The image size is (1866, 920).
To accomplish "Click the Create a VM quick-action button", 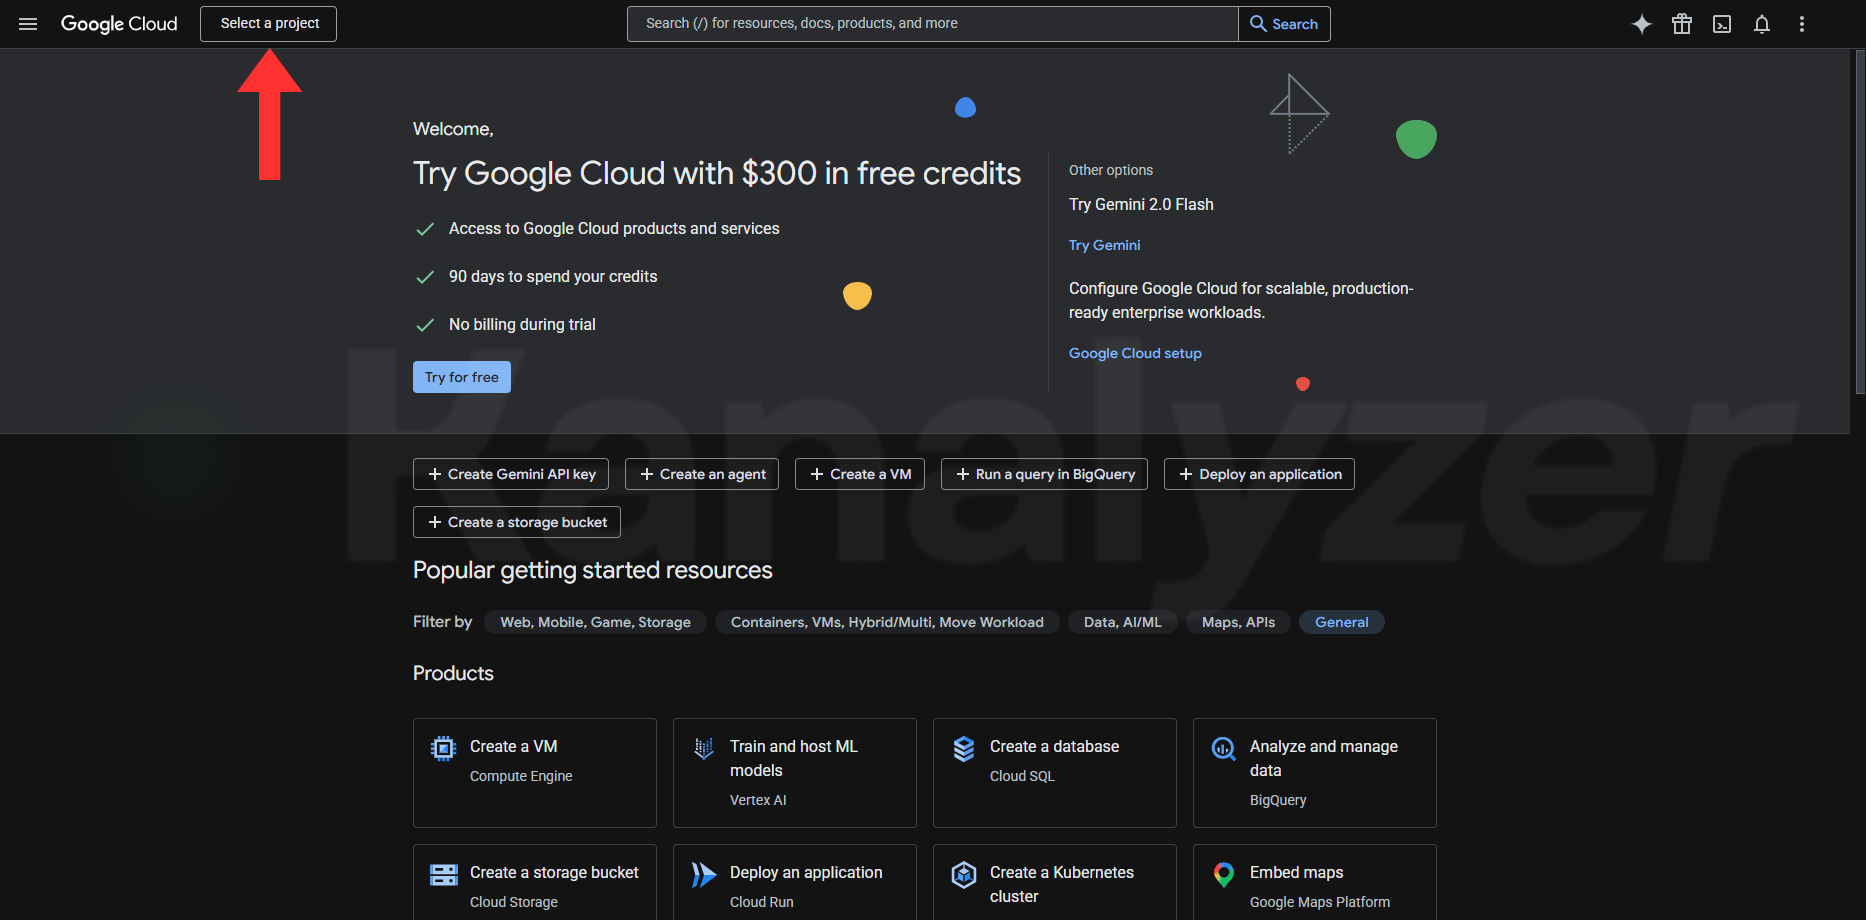I will tap(860, 474).
